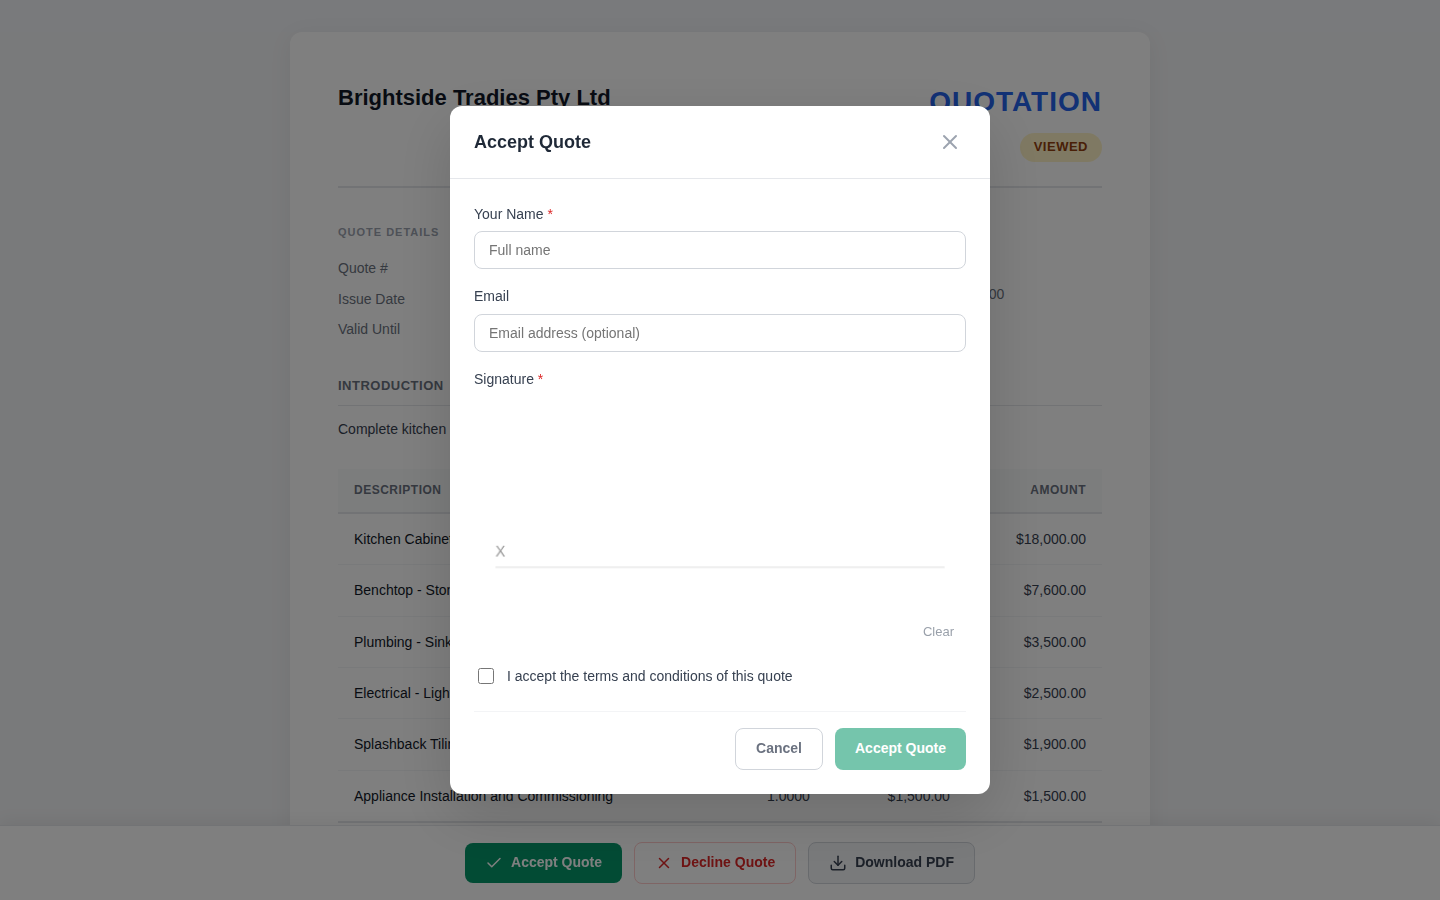Click the Full name input field
The height and width of the screenshot is (900, 1440).
pyautogui.click(x=719, y=250)
